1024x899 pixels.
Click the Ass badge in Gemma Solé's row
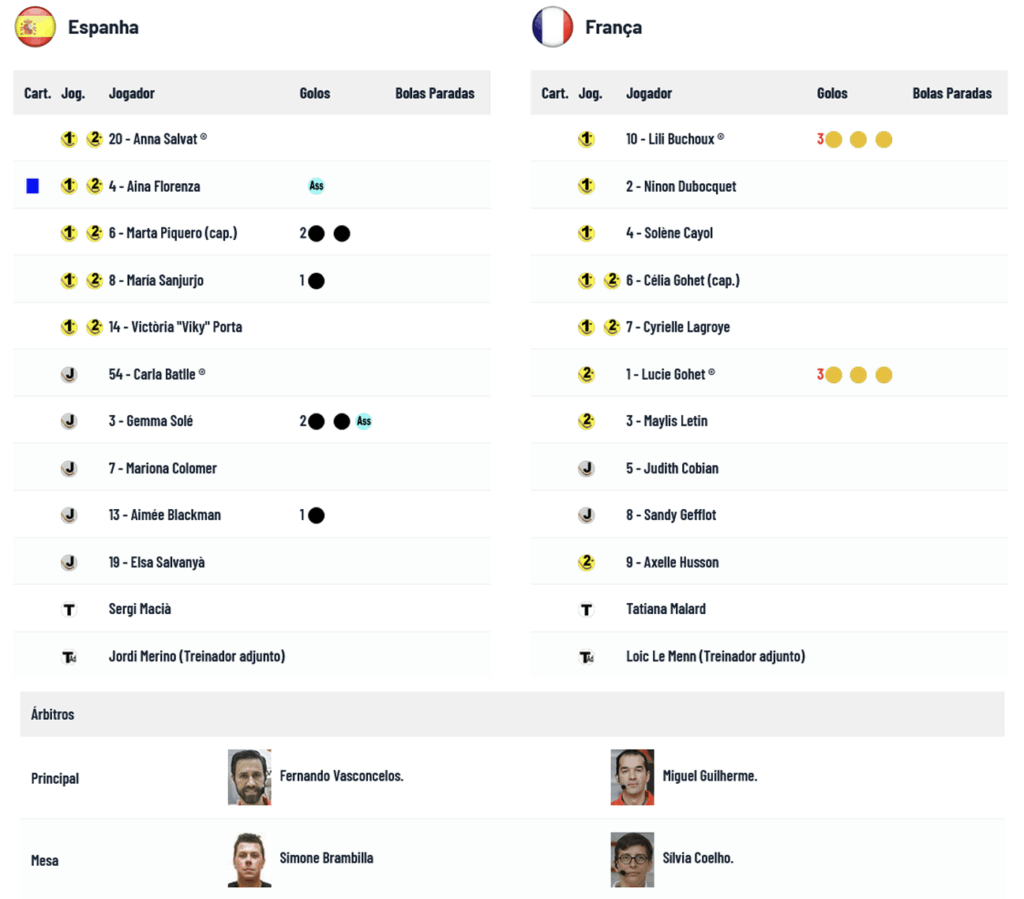(364, 421)
